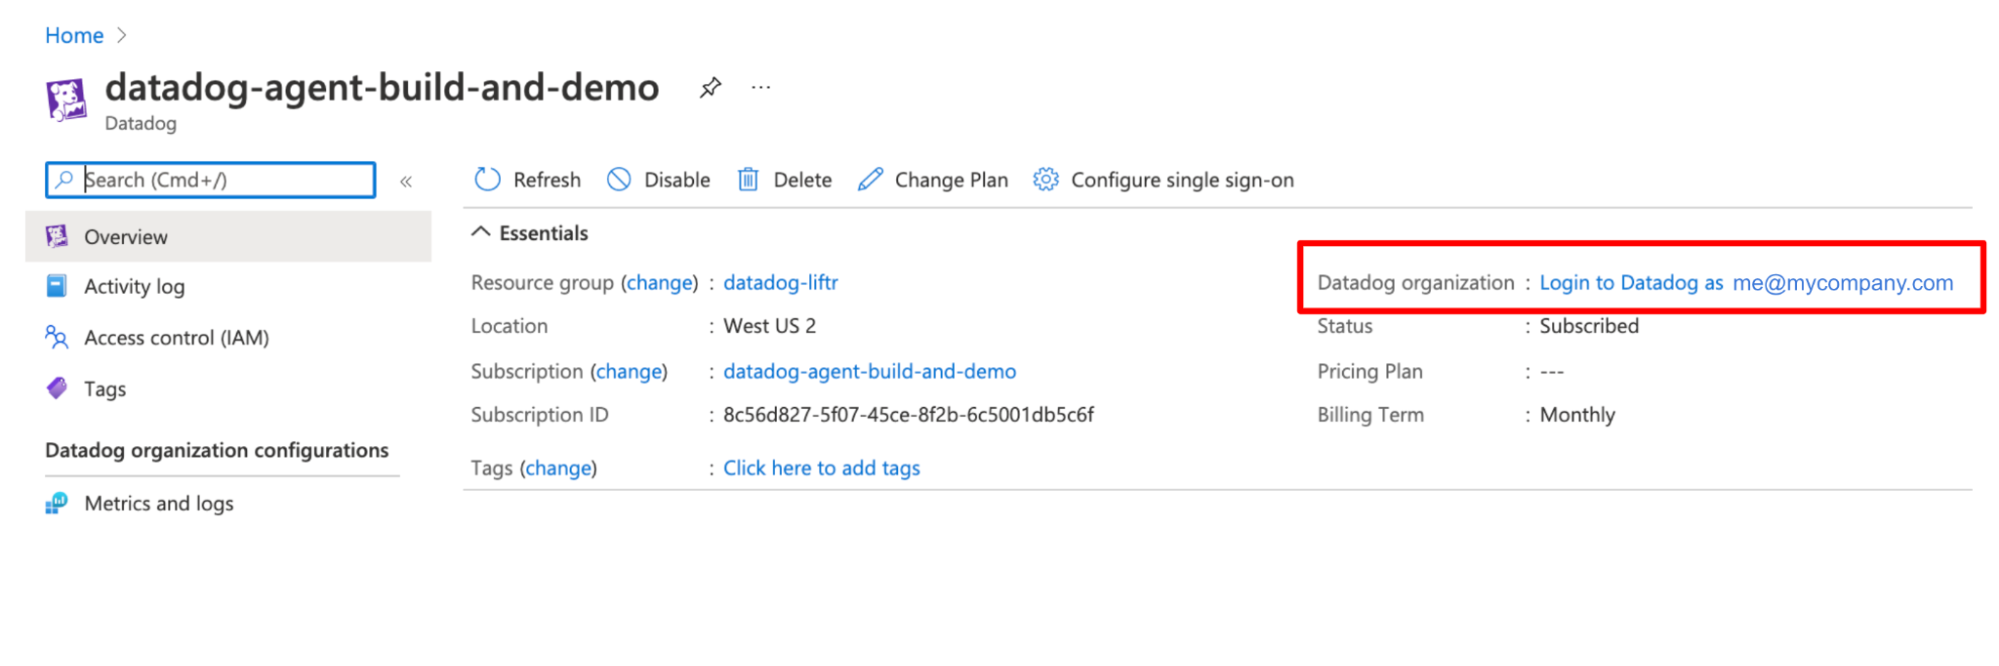1999x666 pixels.
Task: Click the Change Plan pencil icon
Action: [x=870, y=180]
